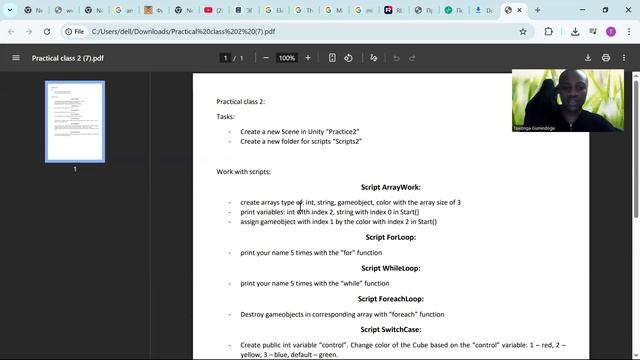Click the "Create public int variable" line
Screen dimensions: 640x360
pos(403,350)
